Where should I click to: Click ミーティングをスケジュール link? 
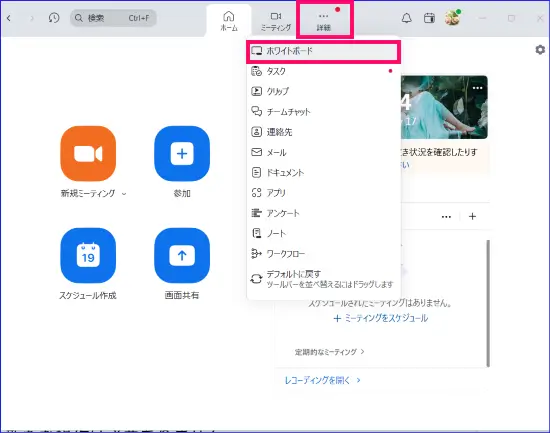381,318
